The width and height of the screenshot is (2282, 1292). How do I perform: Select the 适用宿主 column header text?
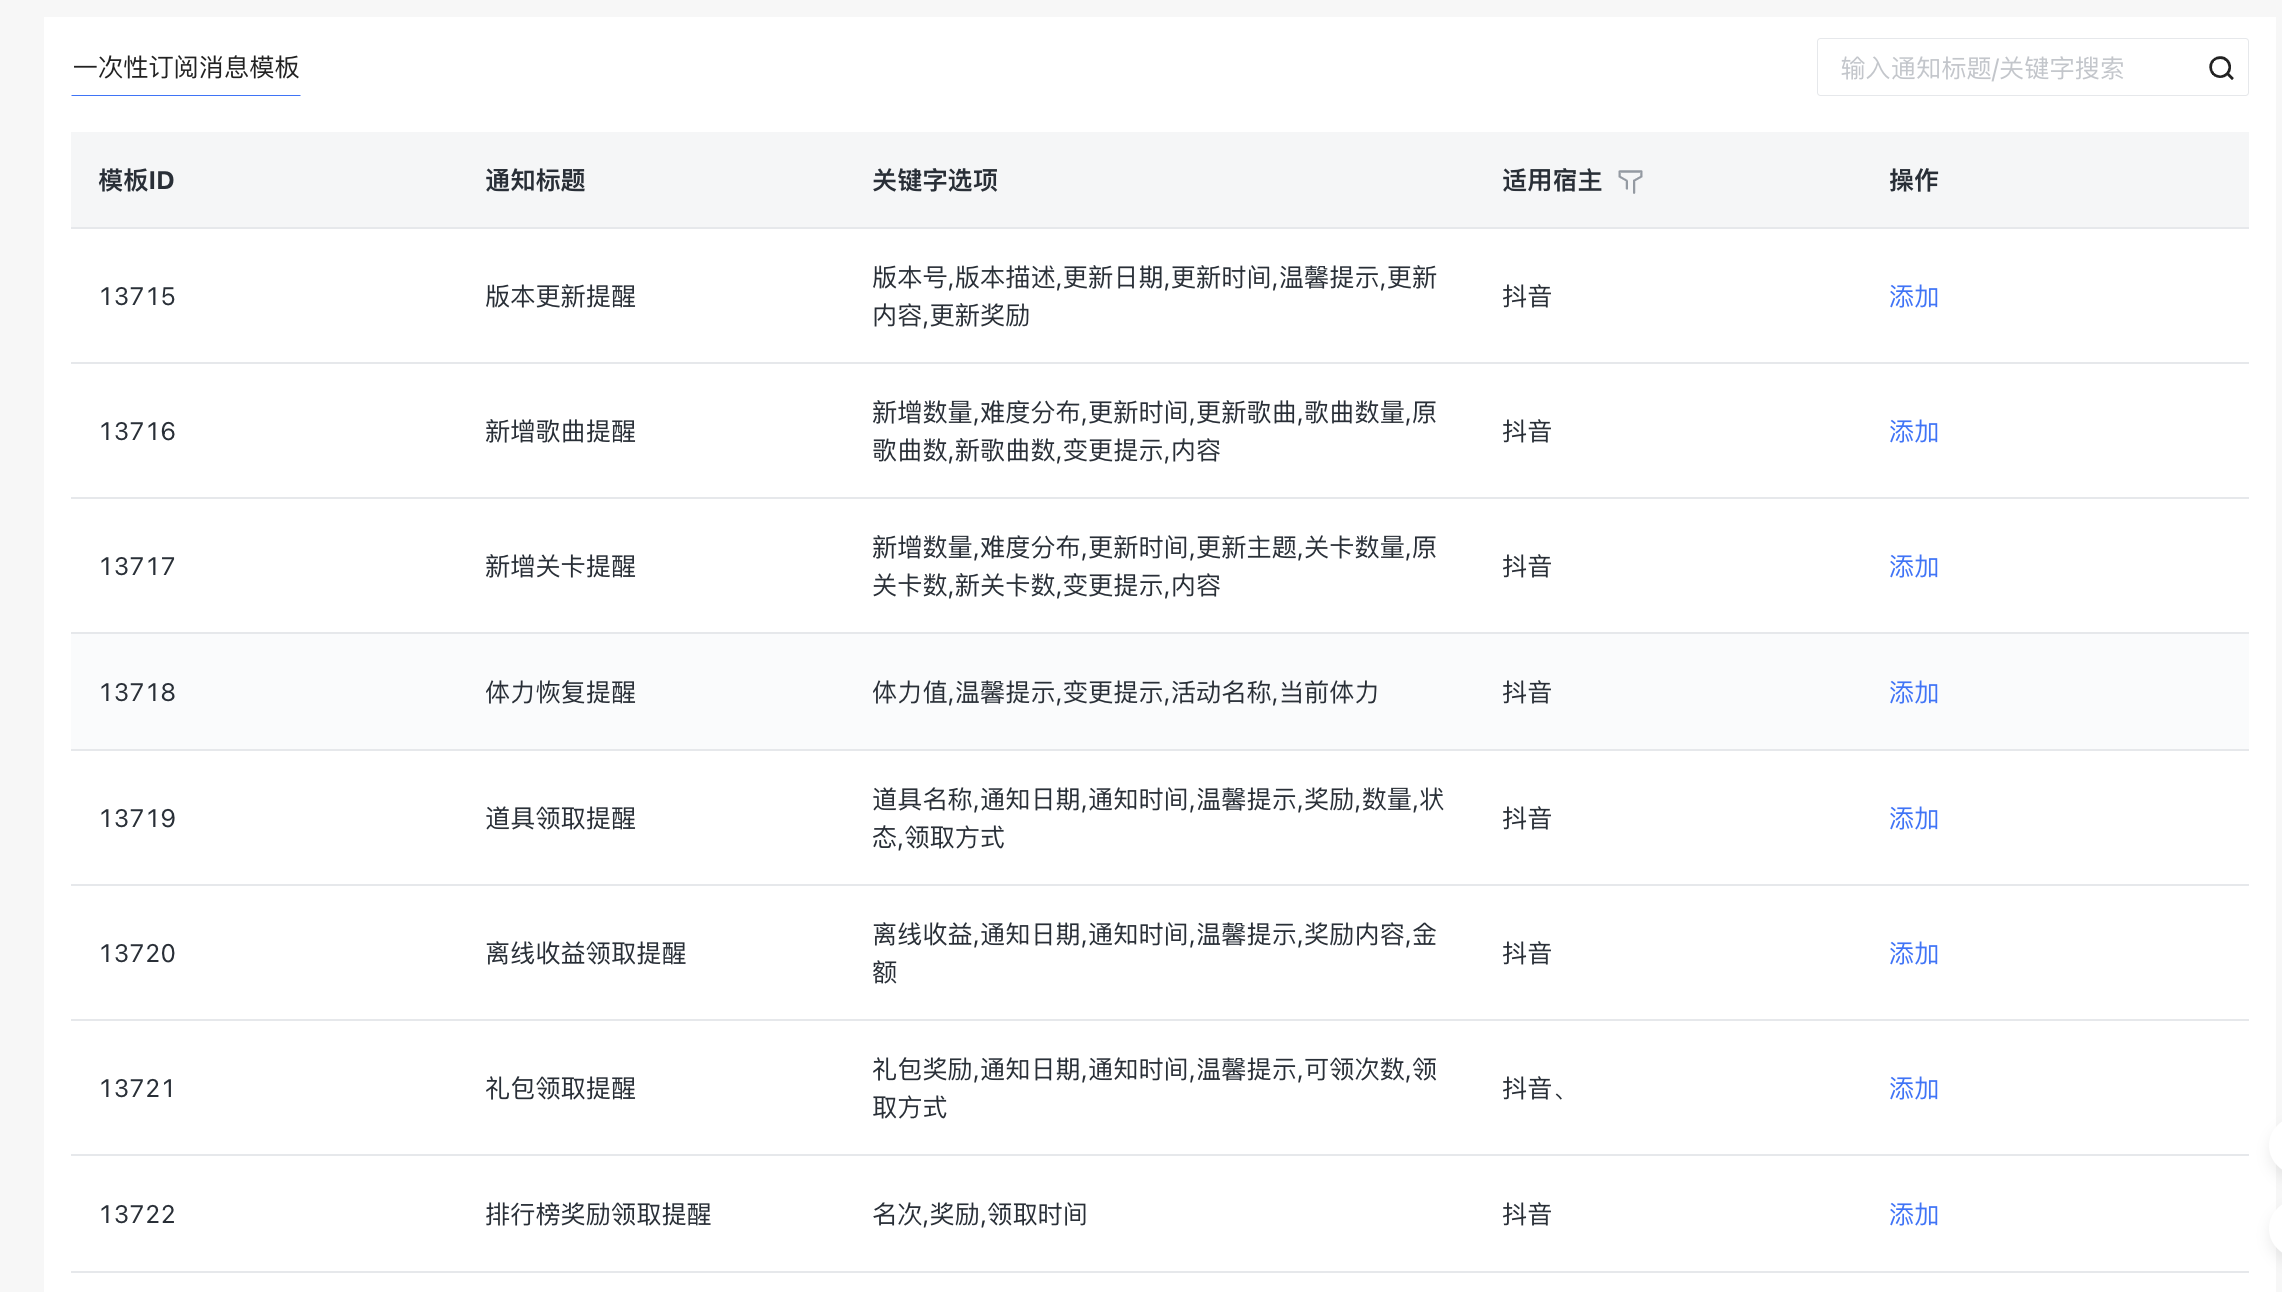coord(1552,180)
